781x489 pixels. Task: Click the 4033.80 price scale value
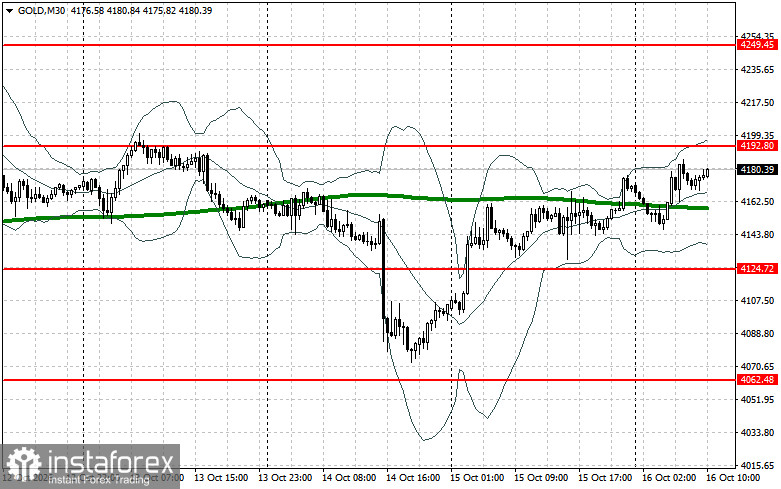point(757,433)
